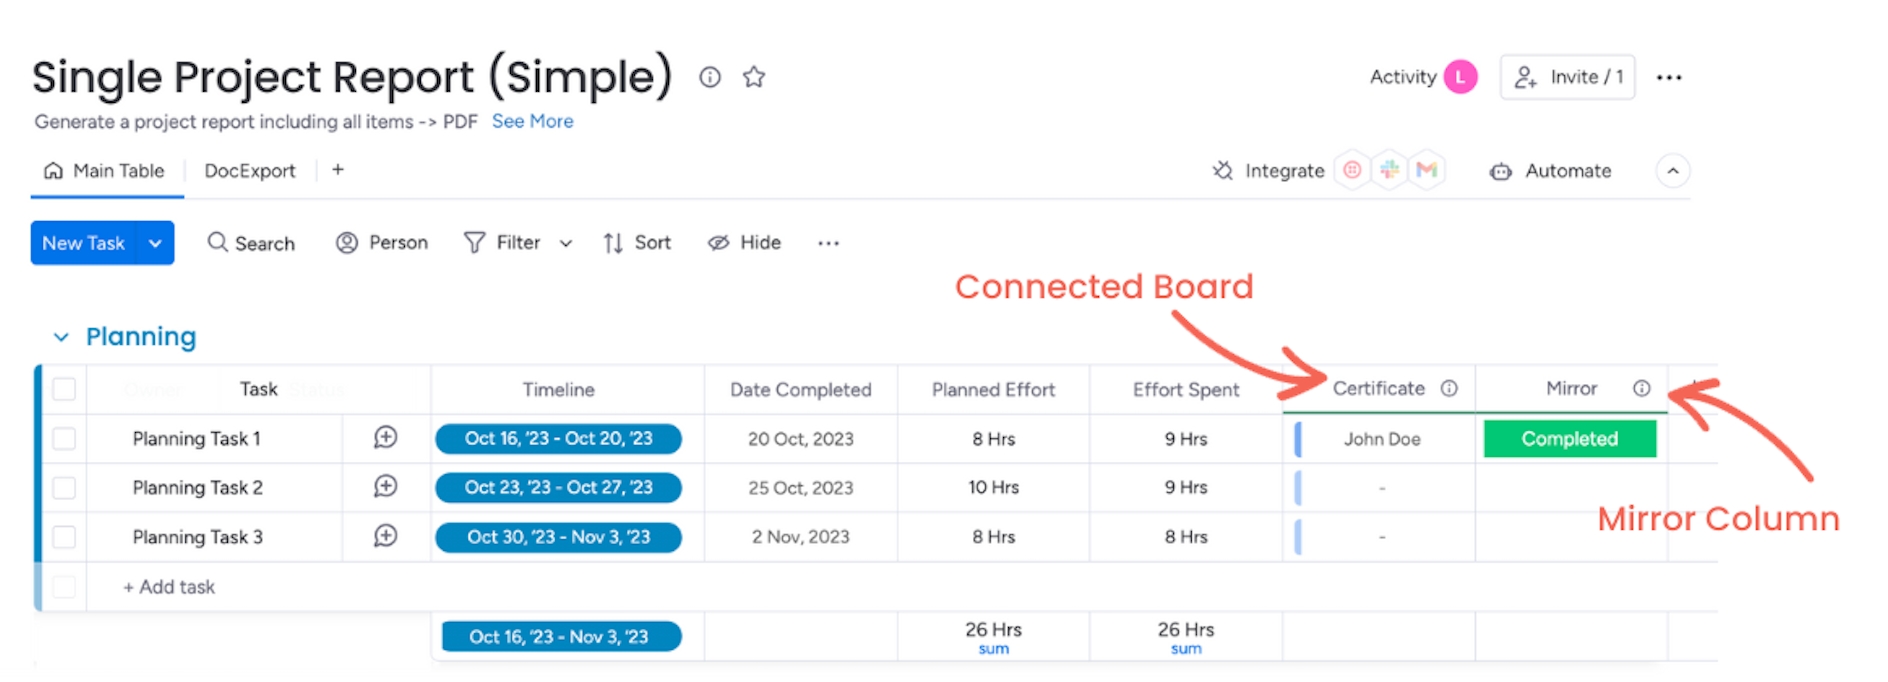1888x682 pixels.
Task: Open conversation for Planning Task 1
Action: (386, 438)
